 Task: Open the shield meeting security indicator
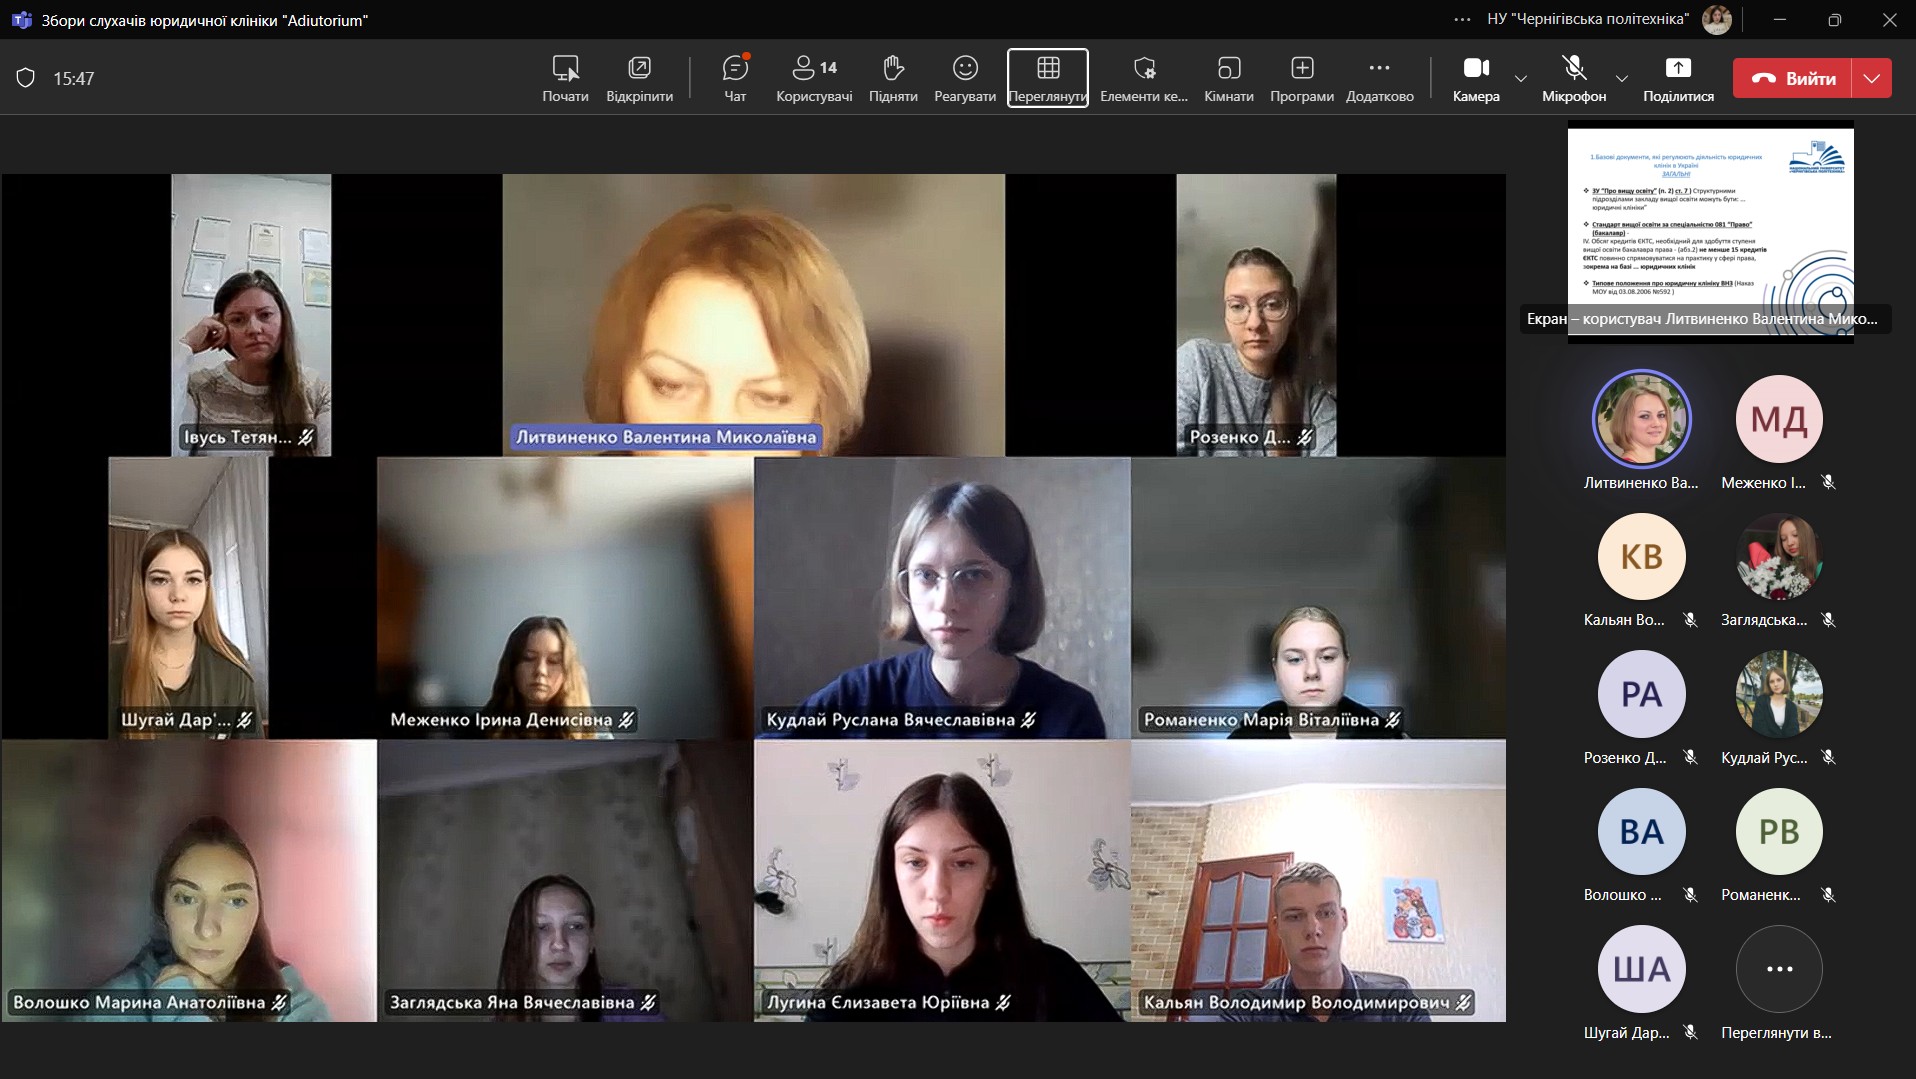26,78
